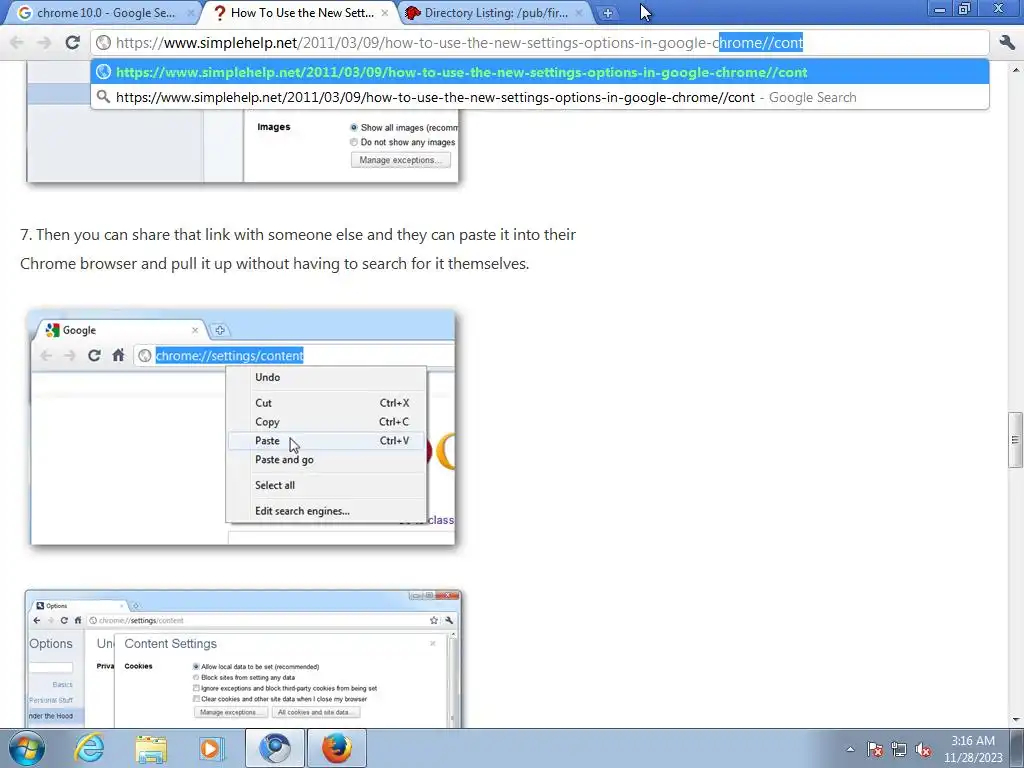Select the Google Search suggestion row
Viewport: 1024px width, 768px height.
tap(540, 97)
